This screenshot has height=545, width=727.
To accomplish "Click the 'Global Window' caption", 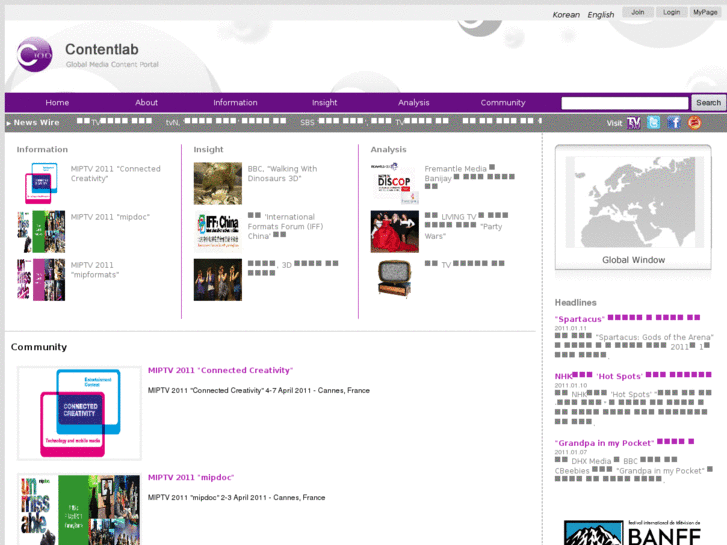I will 633,260.
